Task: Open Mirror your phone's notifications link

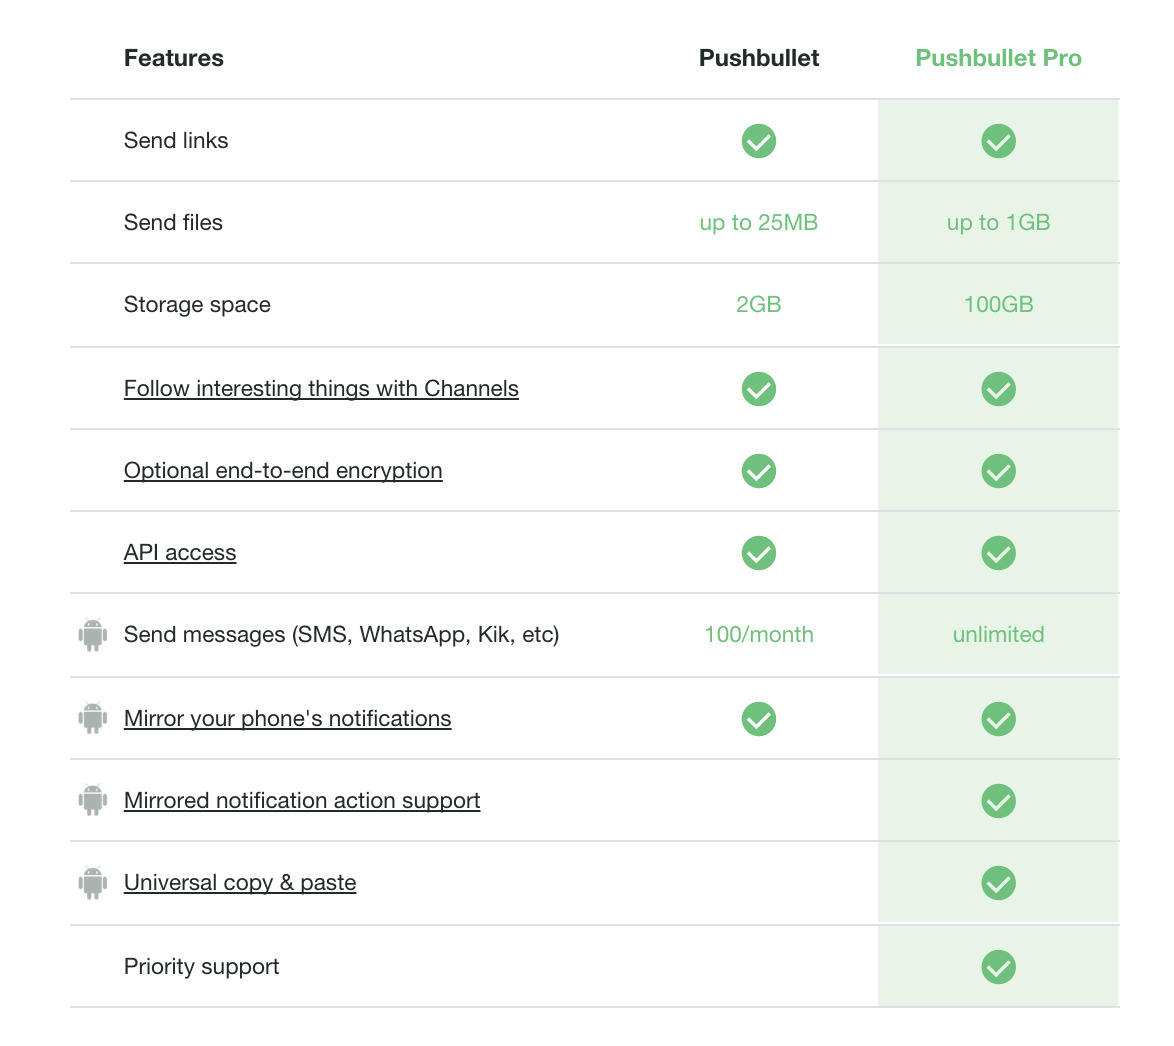Action: click(x=287, y=718)
